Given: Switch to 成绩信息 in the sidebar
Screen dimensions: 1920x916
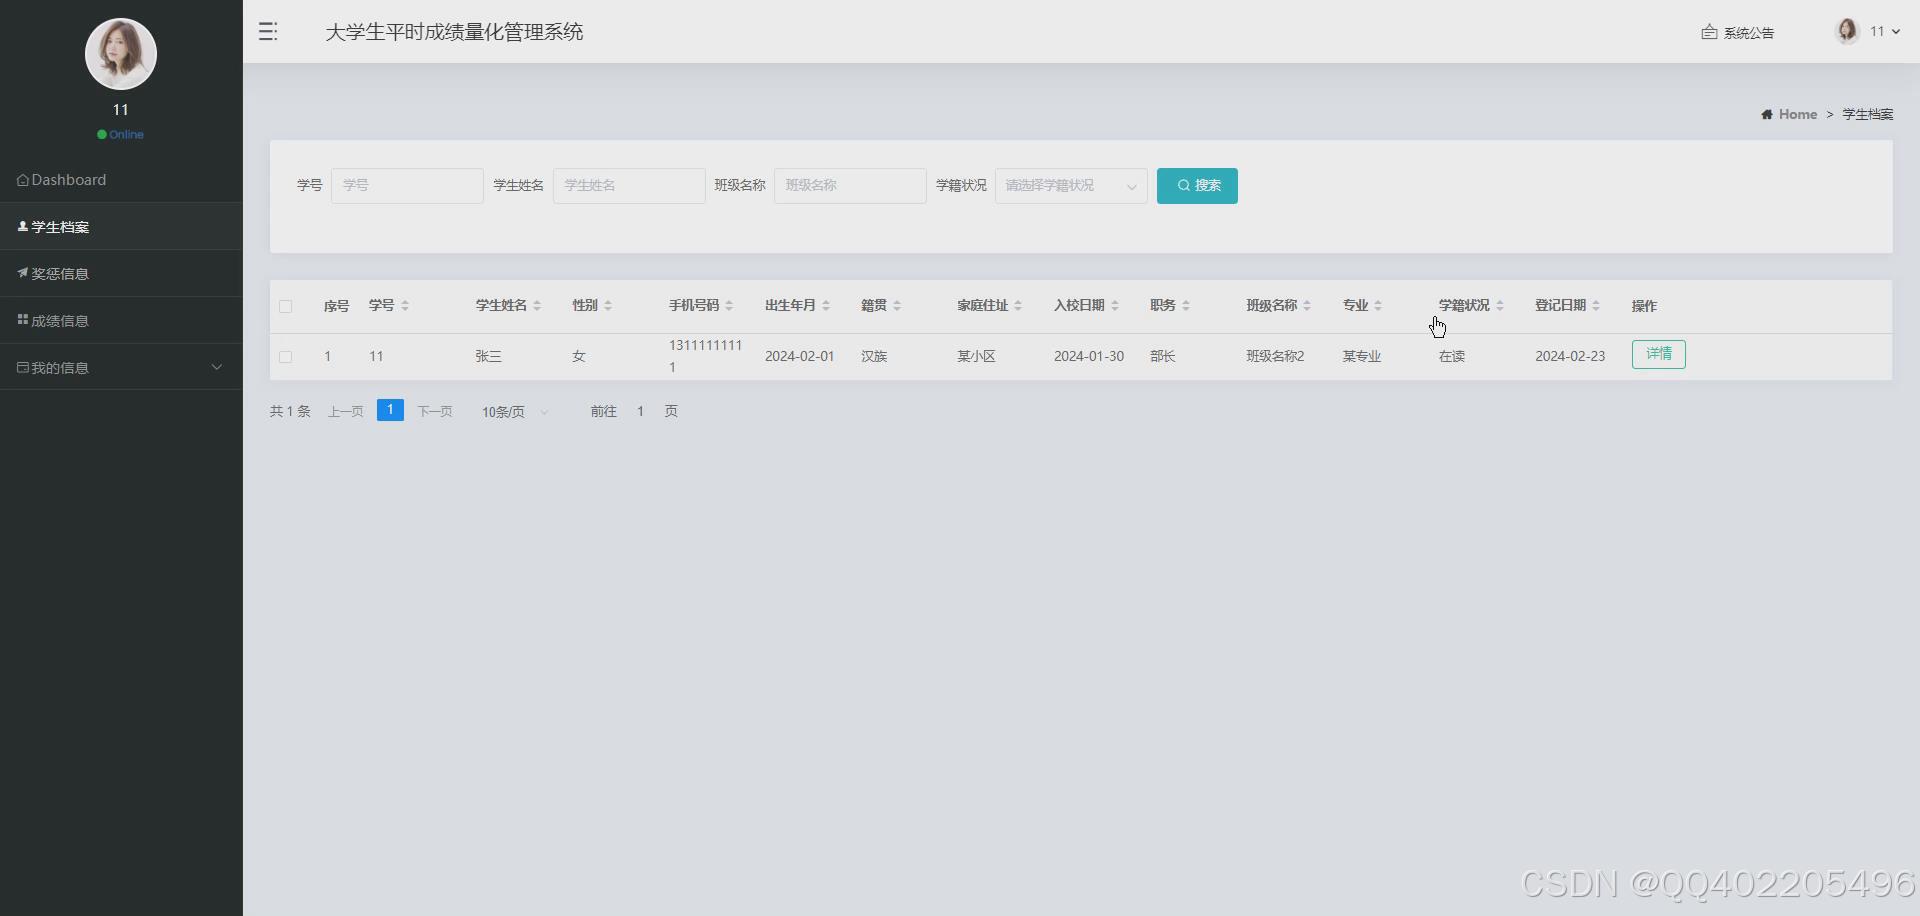Looking at the screenshot, I should tap(61, 320).
